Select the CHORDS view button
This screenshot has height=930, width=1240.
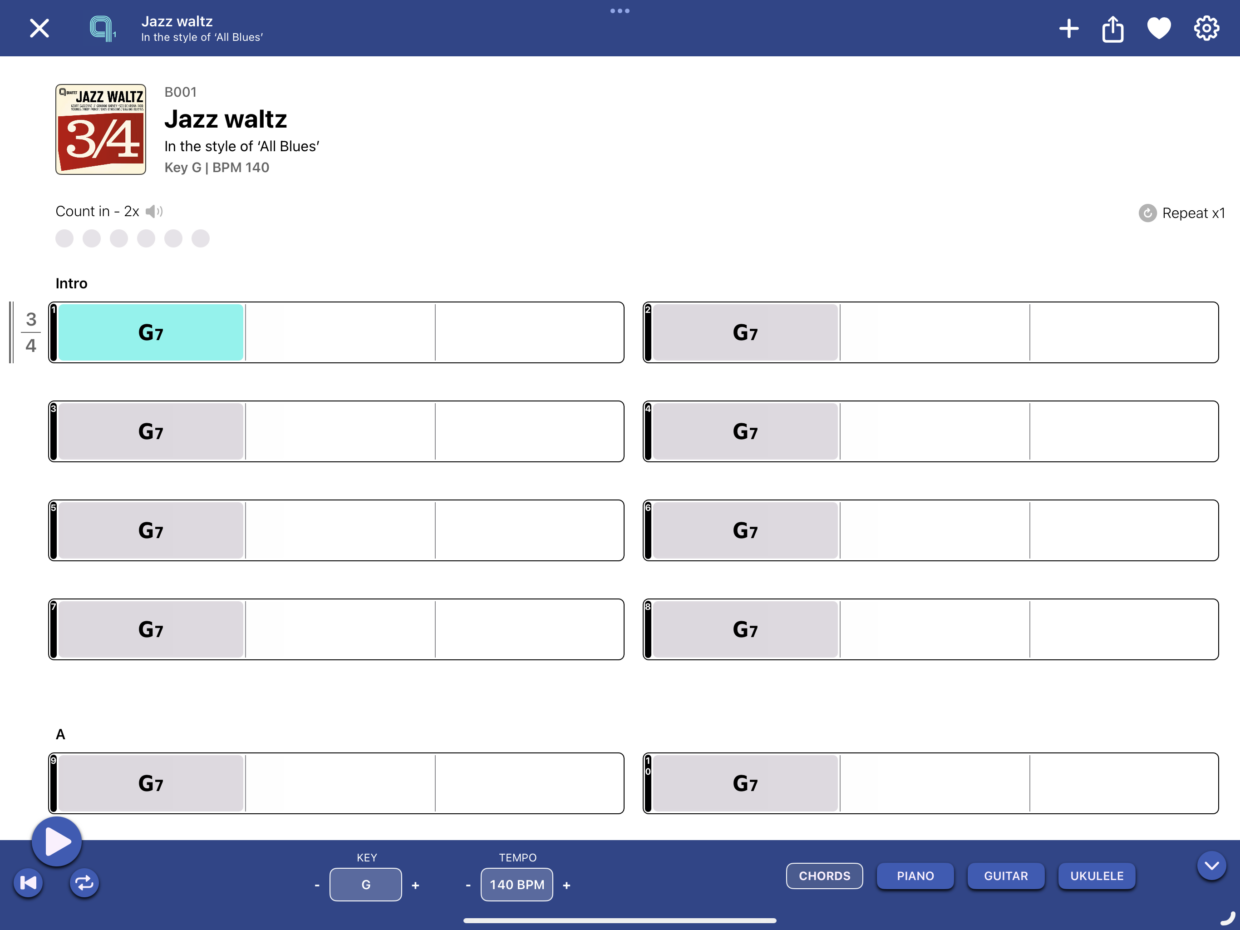(x=825, y=876)
